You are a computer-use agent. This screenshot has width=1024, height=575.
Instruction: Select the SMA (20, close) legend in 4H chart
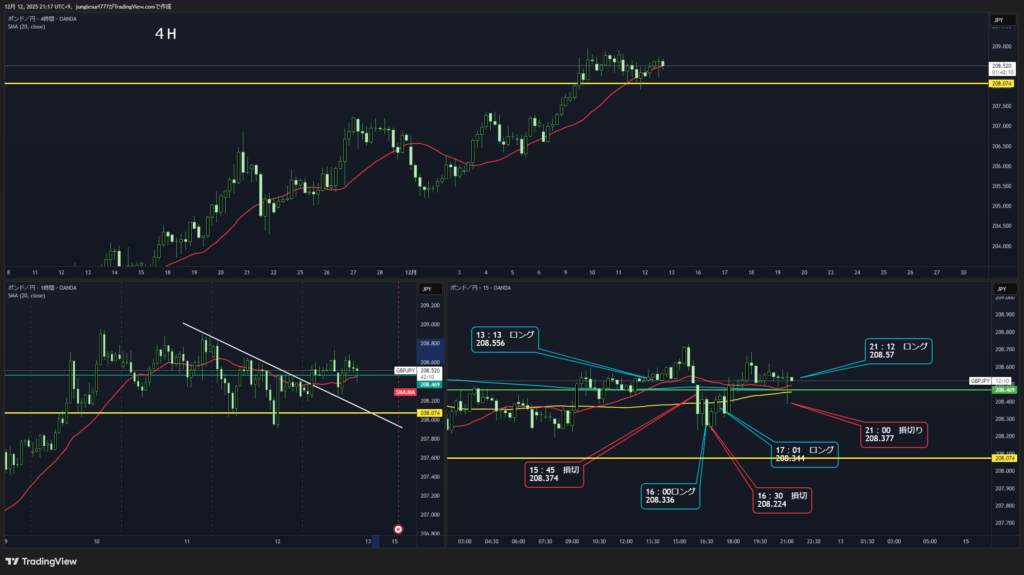coord(27,27)
